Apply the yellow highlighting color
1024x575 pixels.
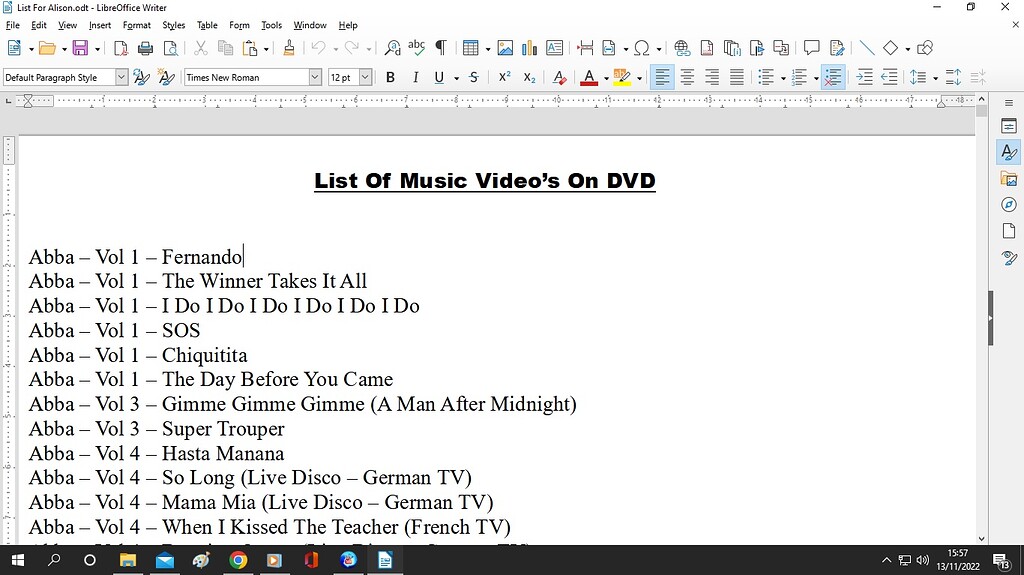(x=622, y=77)
